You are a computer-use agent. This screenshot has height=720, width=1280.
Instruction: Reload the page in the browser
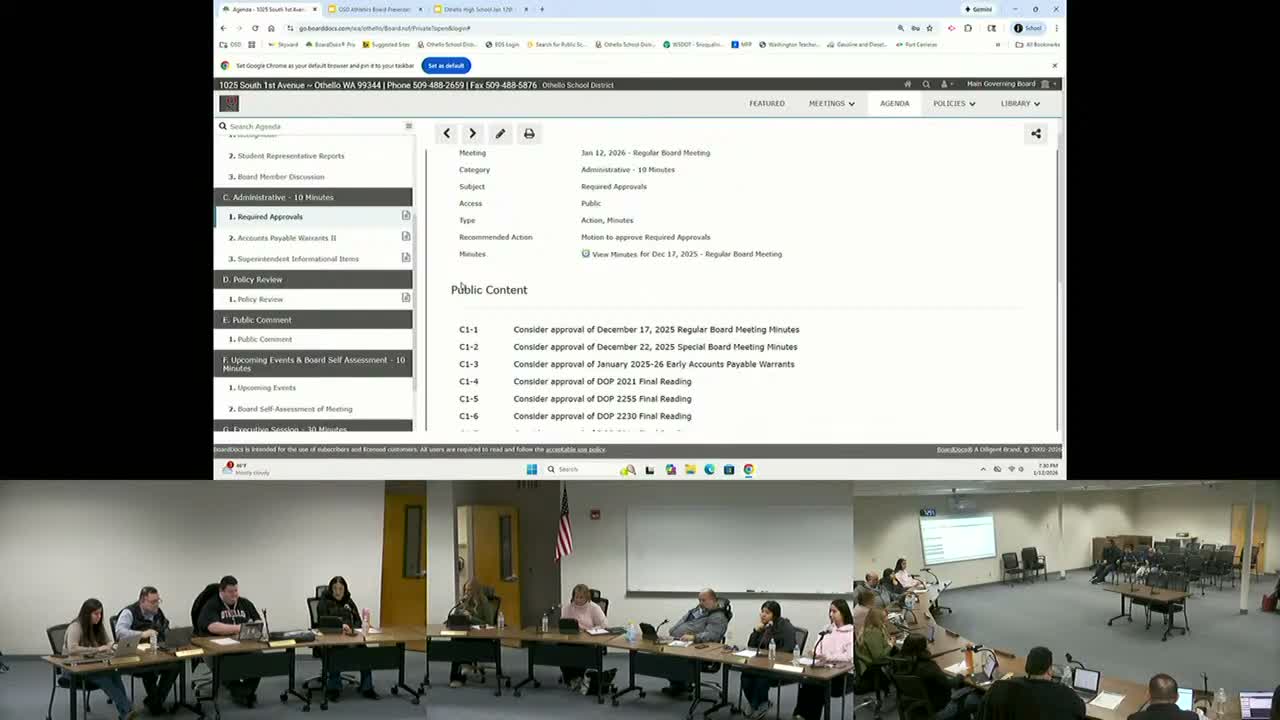click(x=255, y=28)
